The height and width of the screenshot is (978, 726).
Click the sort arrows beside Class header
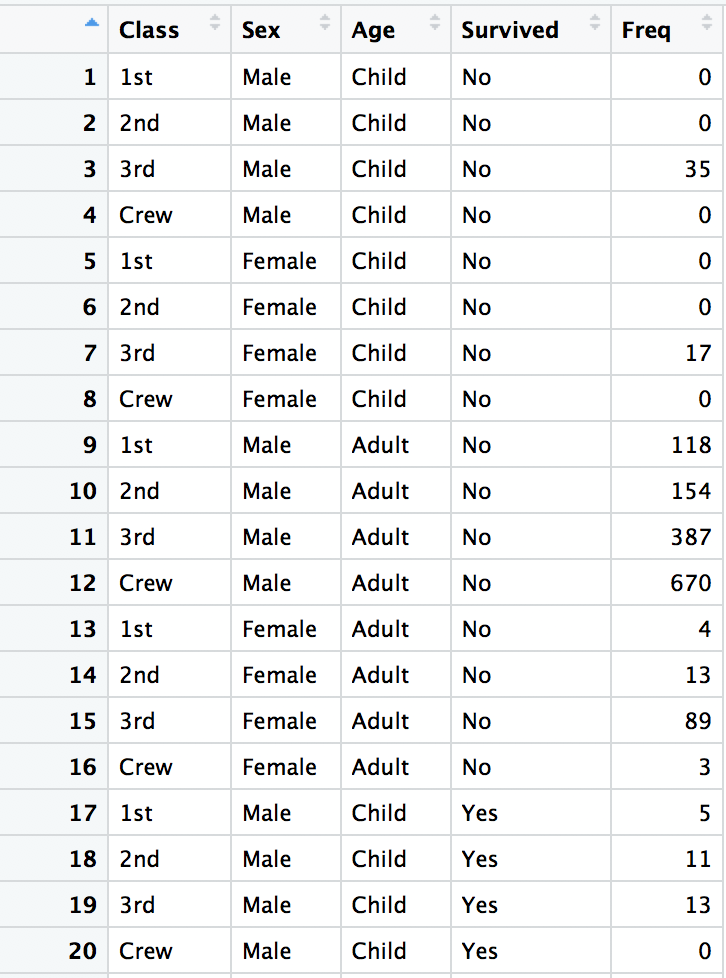(x=215, y=22)
